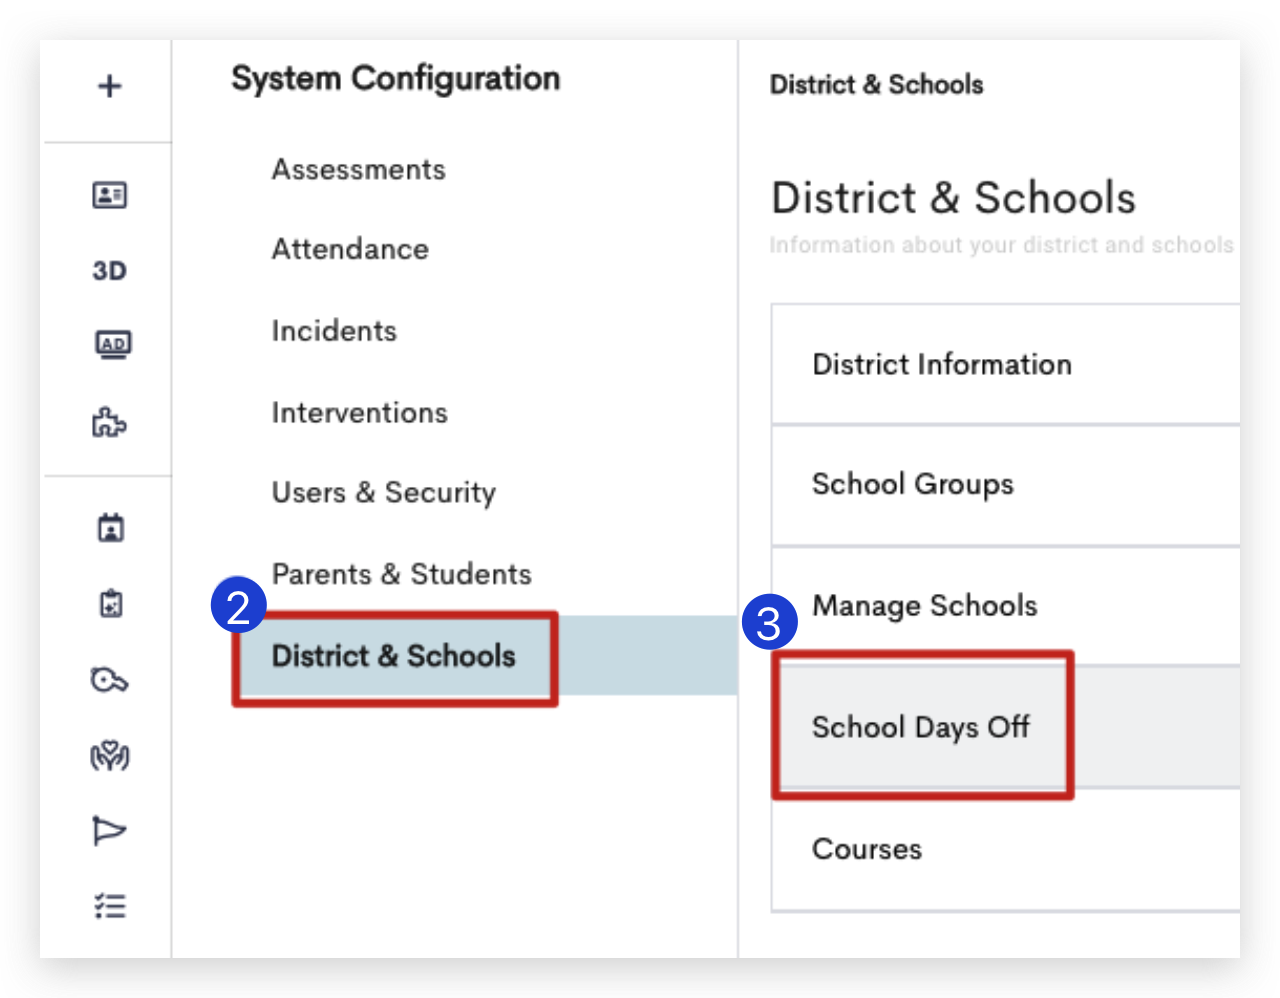Viewport: 1280px width, 998px height.
Task: Open District Information row
Action: pyautogui.click(x=1005, y=365)
